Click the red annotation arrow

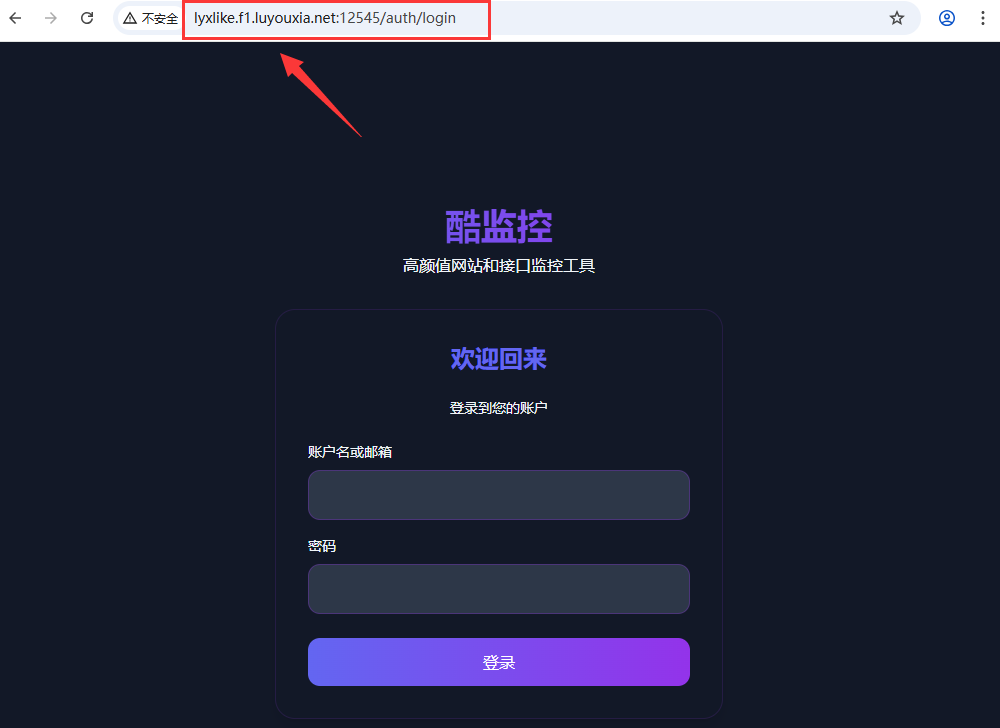[x=320, y=94]
